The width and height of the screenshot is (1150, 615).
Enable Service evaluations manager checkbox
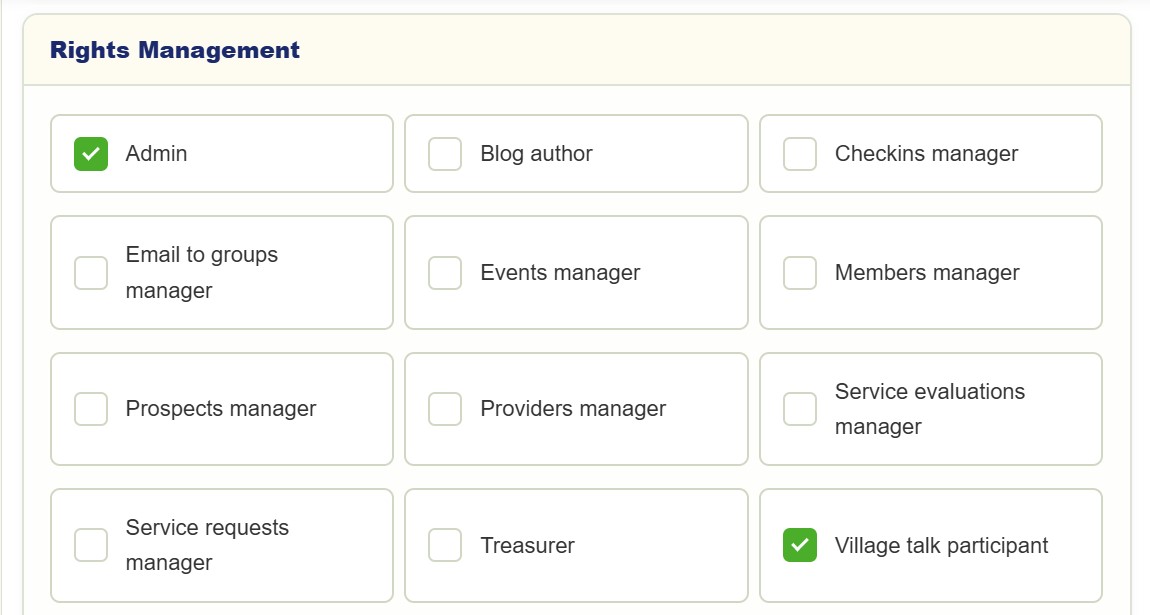tap(800, 409)
